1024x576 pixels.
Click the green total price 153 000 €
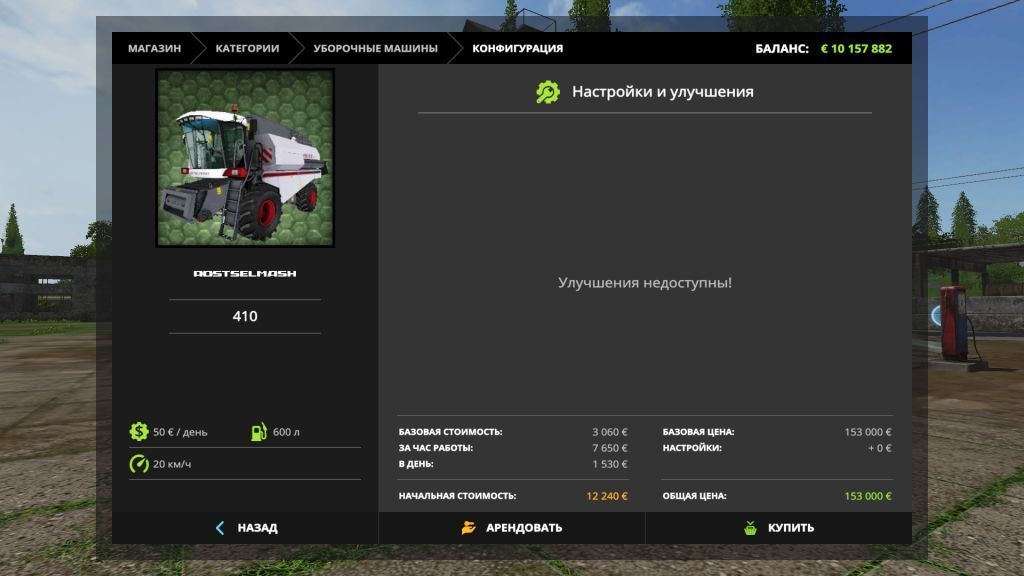click(x=867, y=496)
